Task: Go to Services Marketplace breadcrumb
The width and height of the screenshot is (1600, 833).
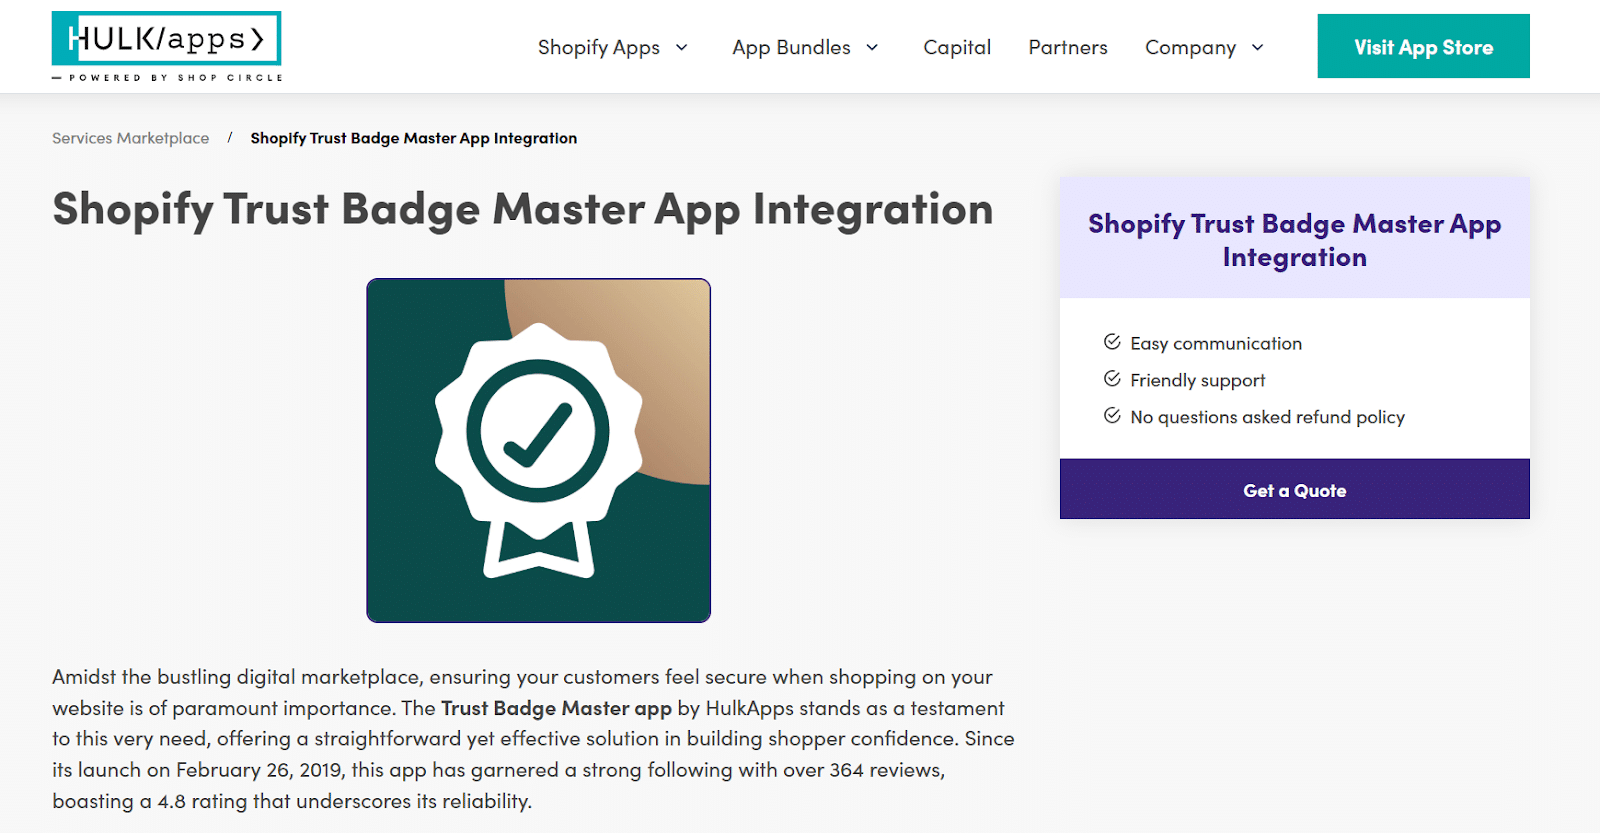Action: (x=131, y=138)
